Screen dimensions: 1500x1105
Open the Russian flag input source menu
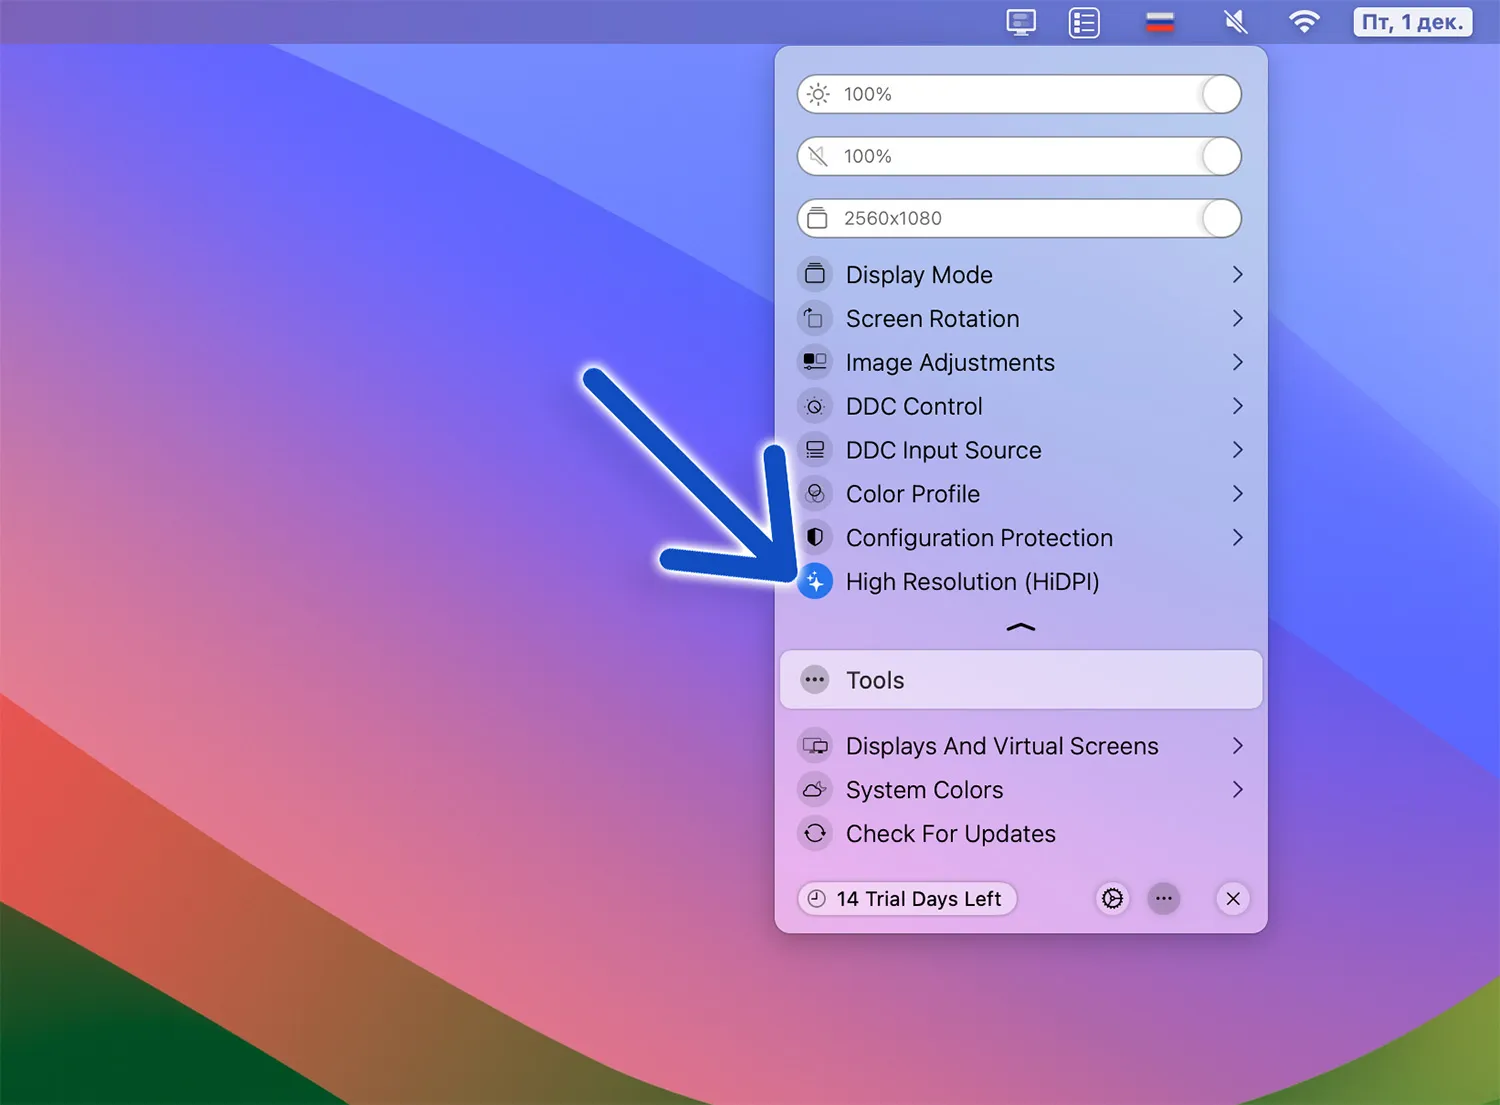tap(1160, 22)
